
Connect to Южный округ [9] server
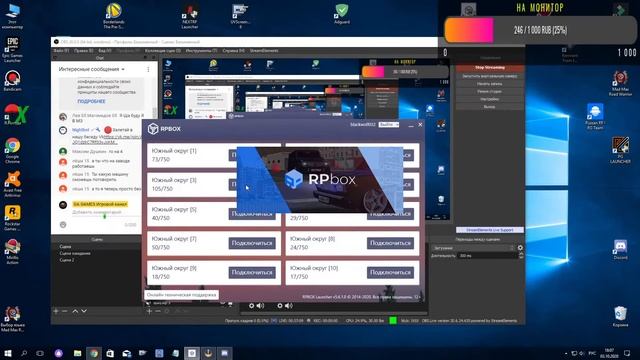tap(252, 273)
